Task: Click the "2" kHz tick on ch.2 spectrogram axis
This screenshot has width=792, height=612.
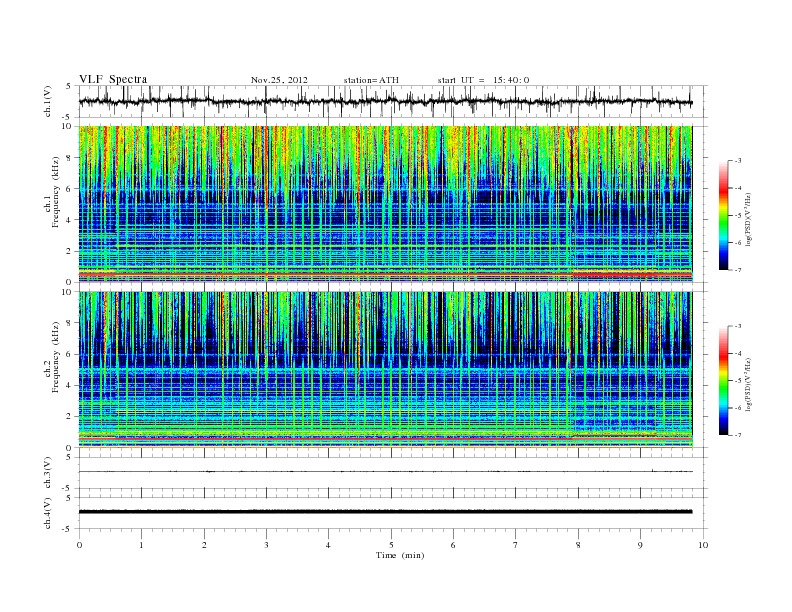Action: (69, 417)
